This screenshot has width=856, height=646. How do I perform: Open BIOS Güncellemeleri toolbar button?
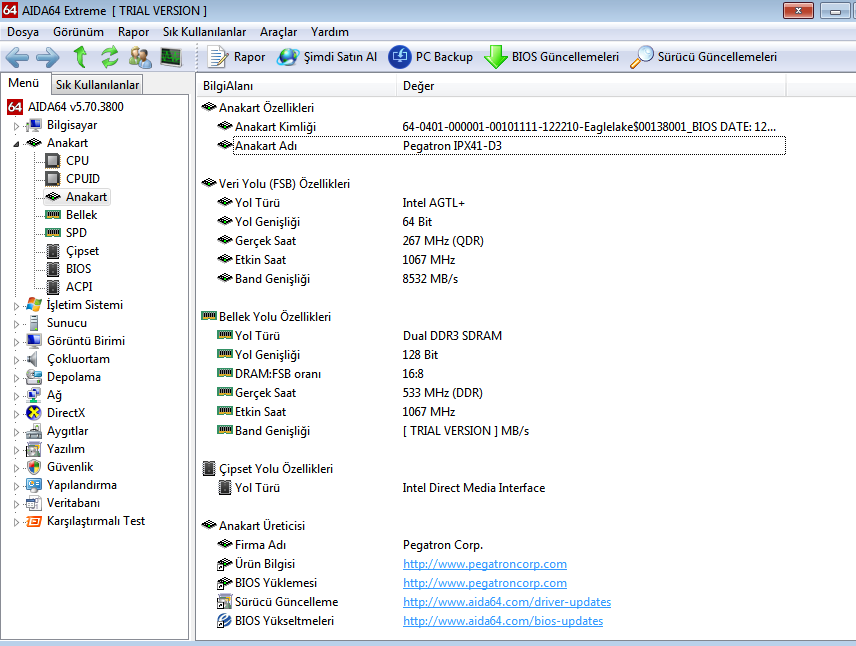pos(551,57)
